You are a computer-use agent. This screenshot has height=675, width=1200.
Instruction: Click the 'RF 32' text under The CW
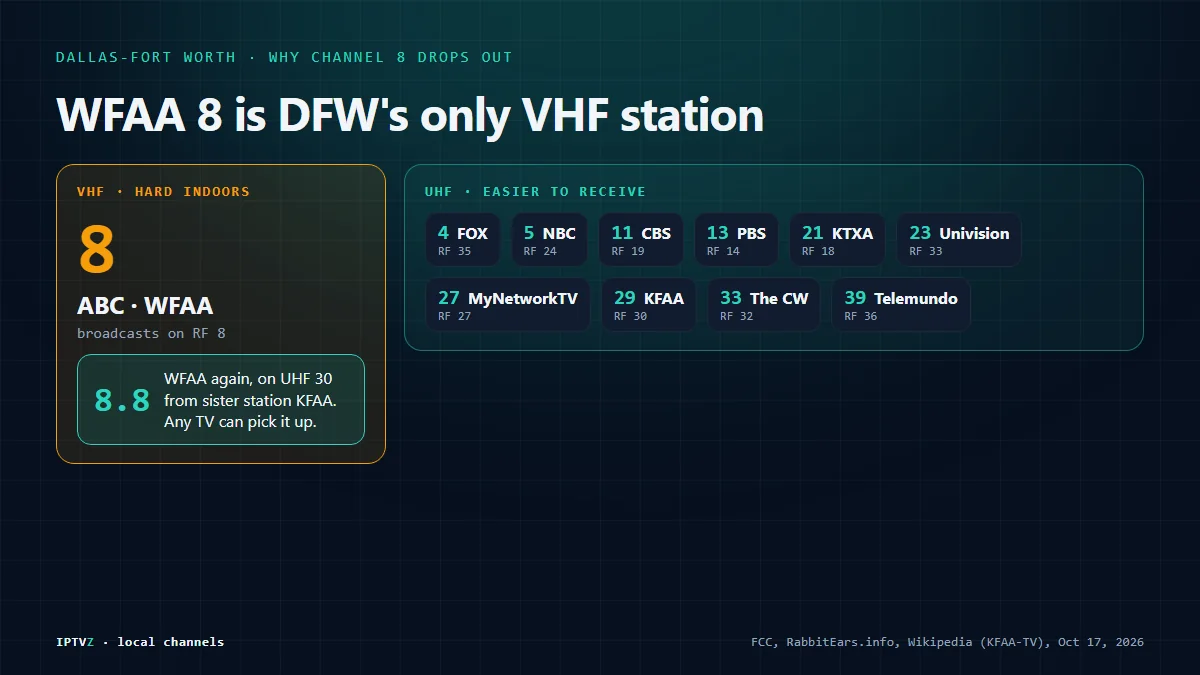tap(736, 317)
